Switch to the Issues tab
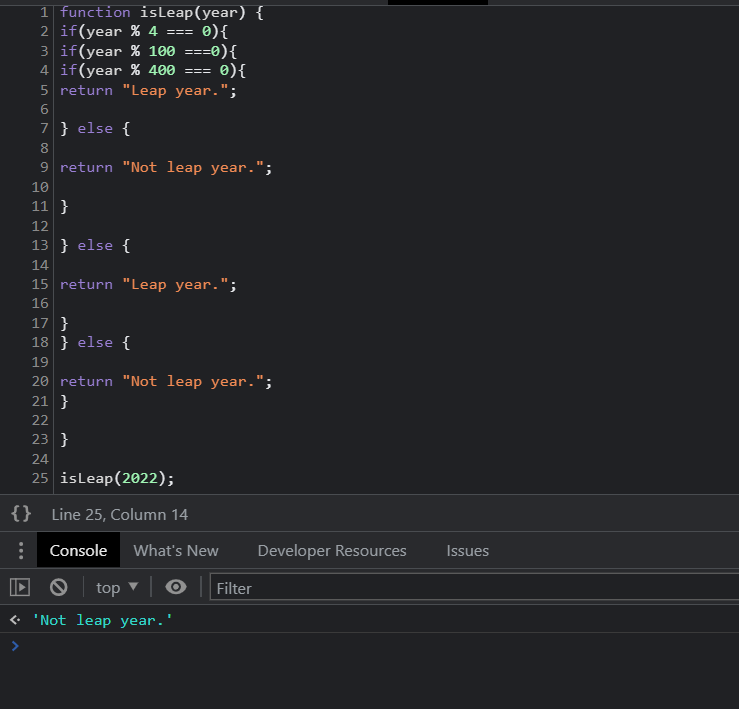The width and height of the screenshot is (739, 709). (x=468, y=551)
